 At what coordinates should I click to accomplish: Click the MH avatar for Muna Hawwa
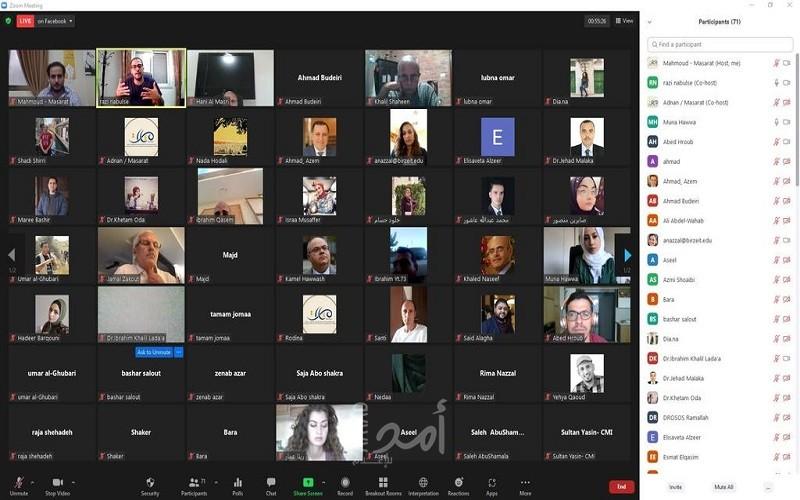pyautogui.click(x=653, y=122)
